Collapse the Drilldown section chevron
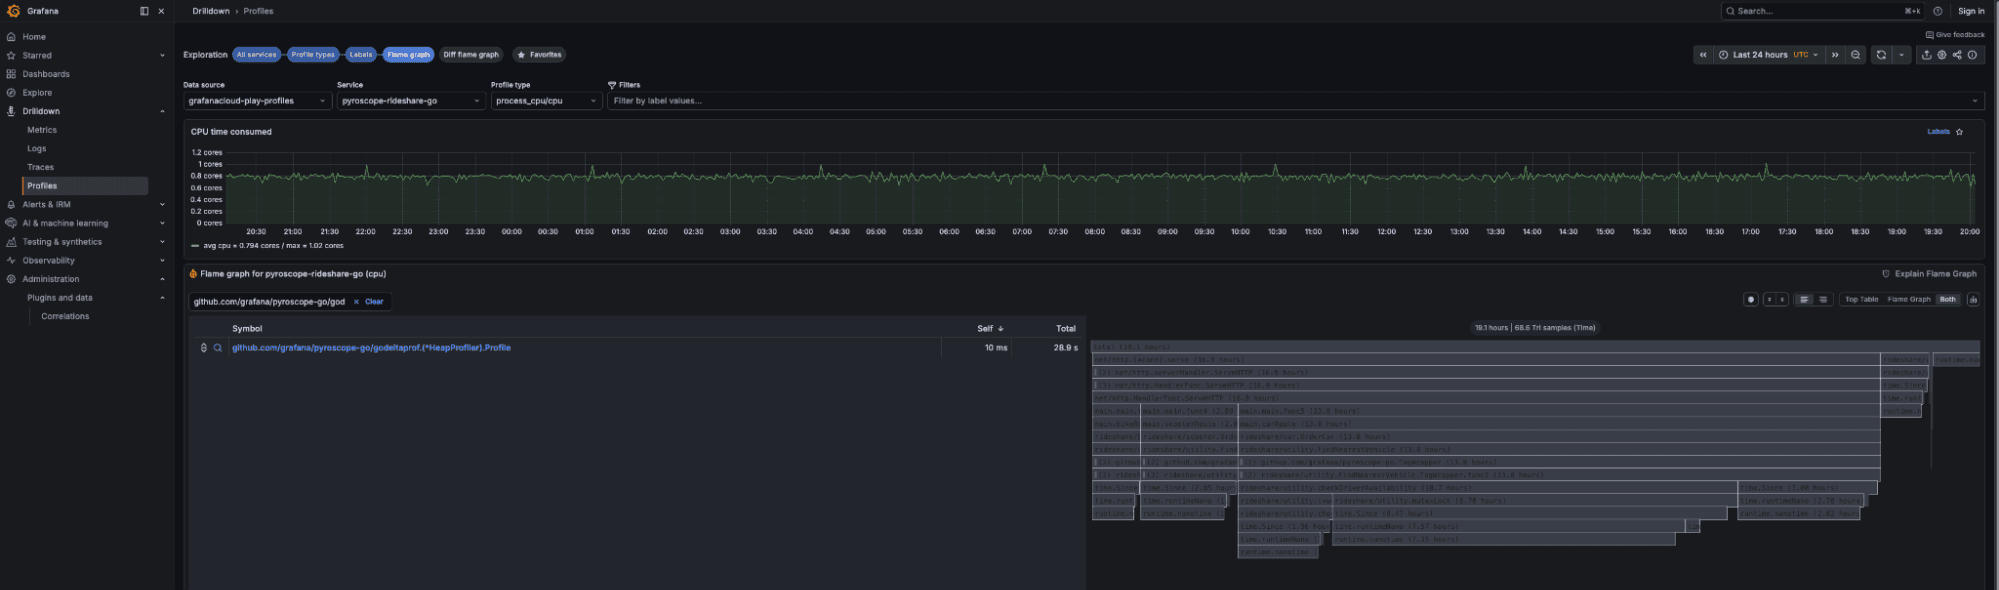 click(162, 112)
